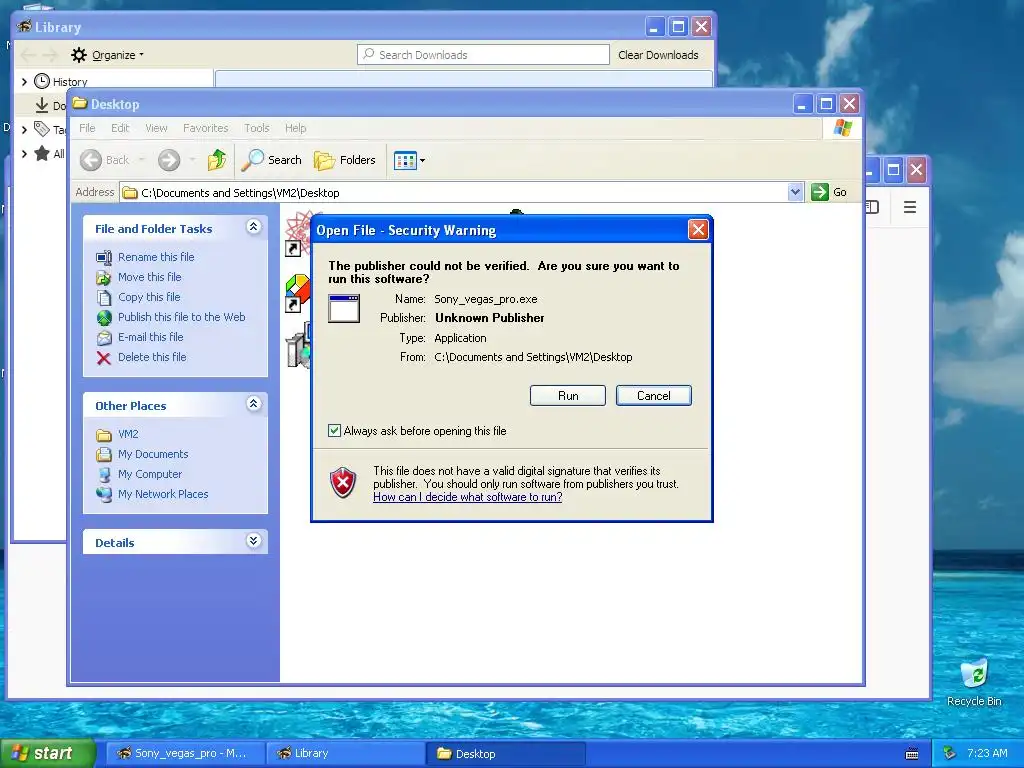Close the Security Warning dialog with X
This screenshot has height=768, width=1024.
tap(698, 230)
